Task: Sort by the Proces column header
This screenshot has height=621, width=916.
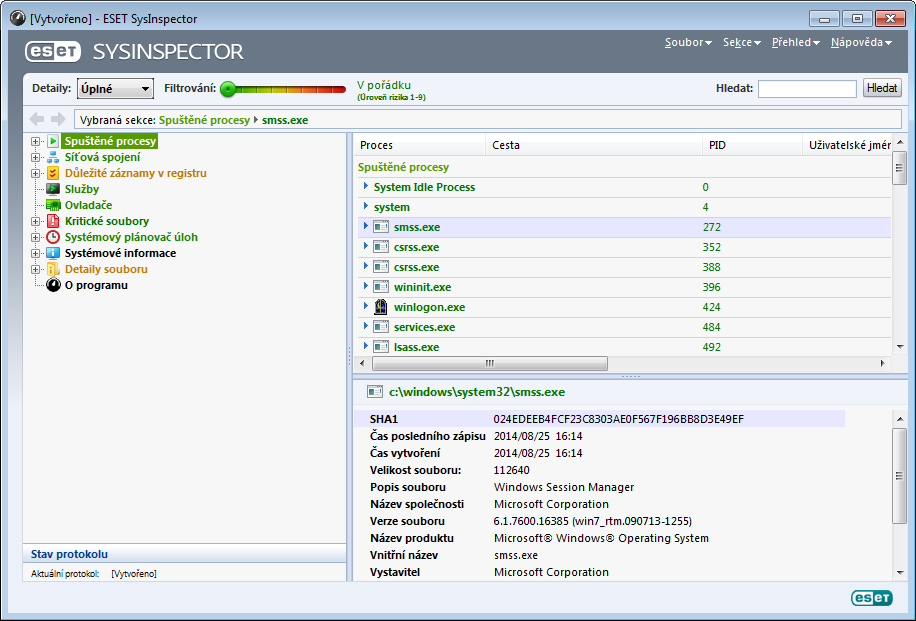Action: tap(419, 145)
